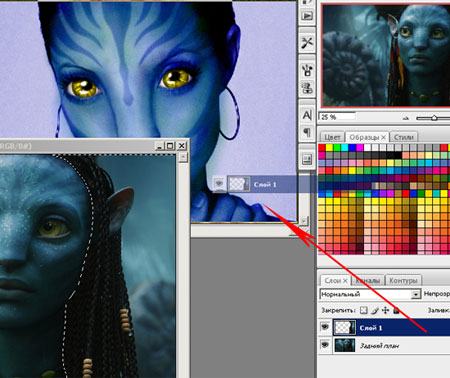Image resolution: width=450 pixels, height=378 pixels.
Task: Click the Navigator zoom slider handle
Action: tap(434, 118)
